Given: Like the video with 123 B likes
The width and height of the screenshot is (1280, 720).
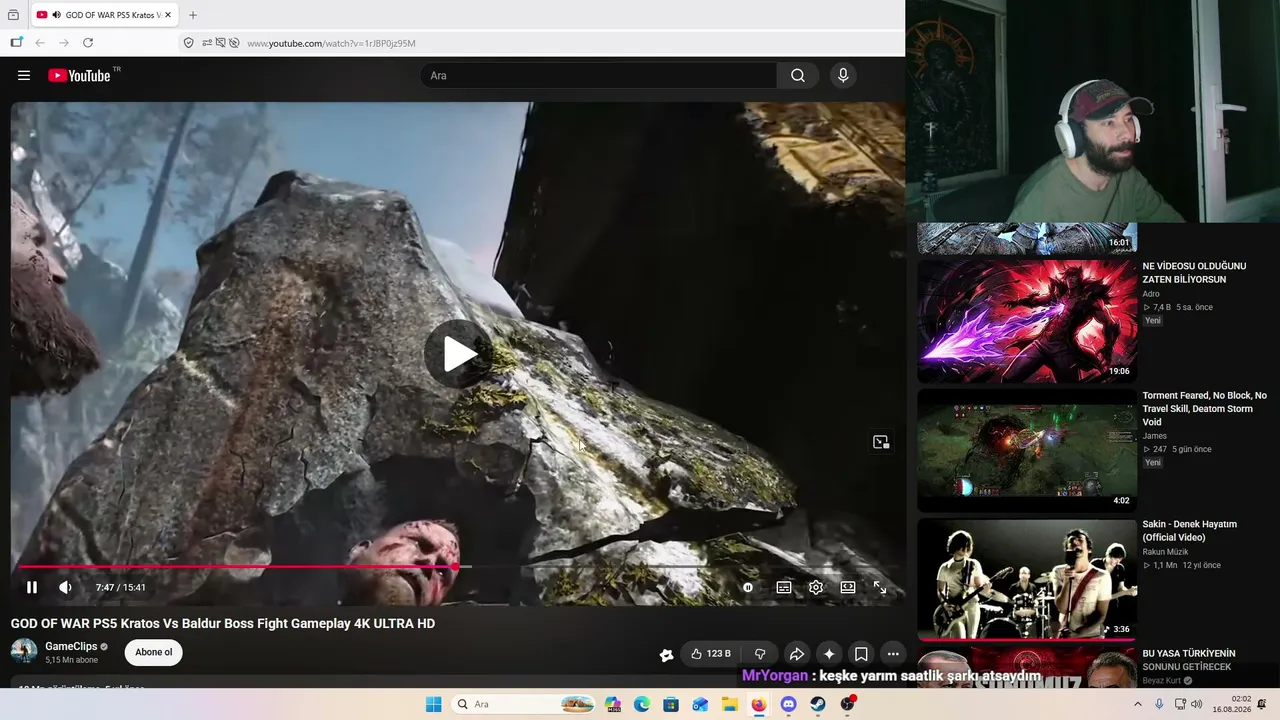Looking at the screenshot, I should (711, 654).
